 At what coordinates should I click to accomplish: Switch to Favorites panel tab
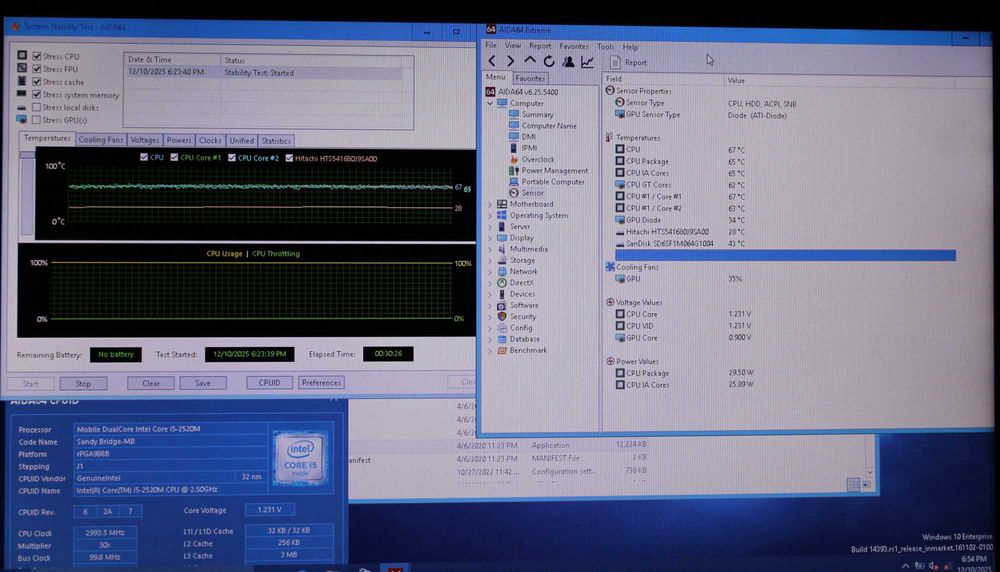(x=530, y=78)
